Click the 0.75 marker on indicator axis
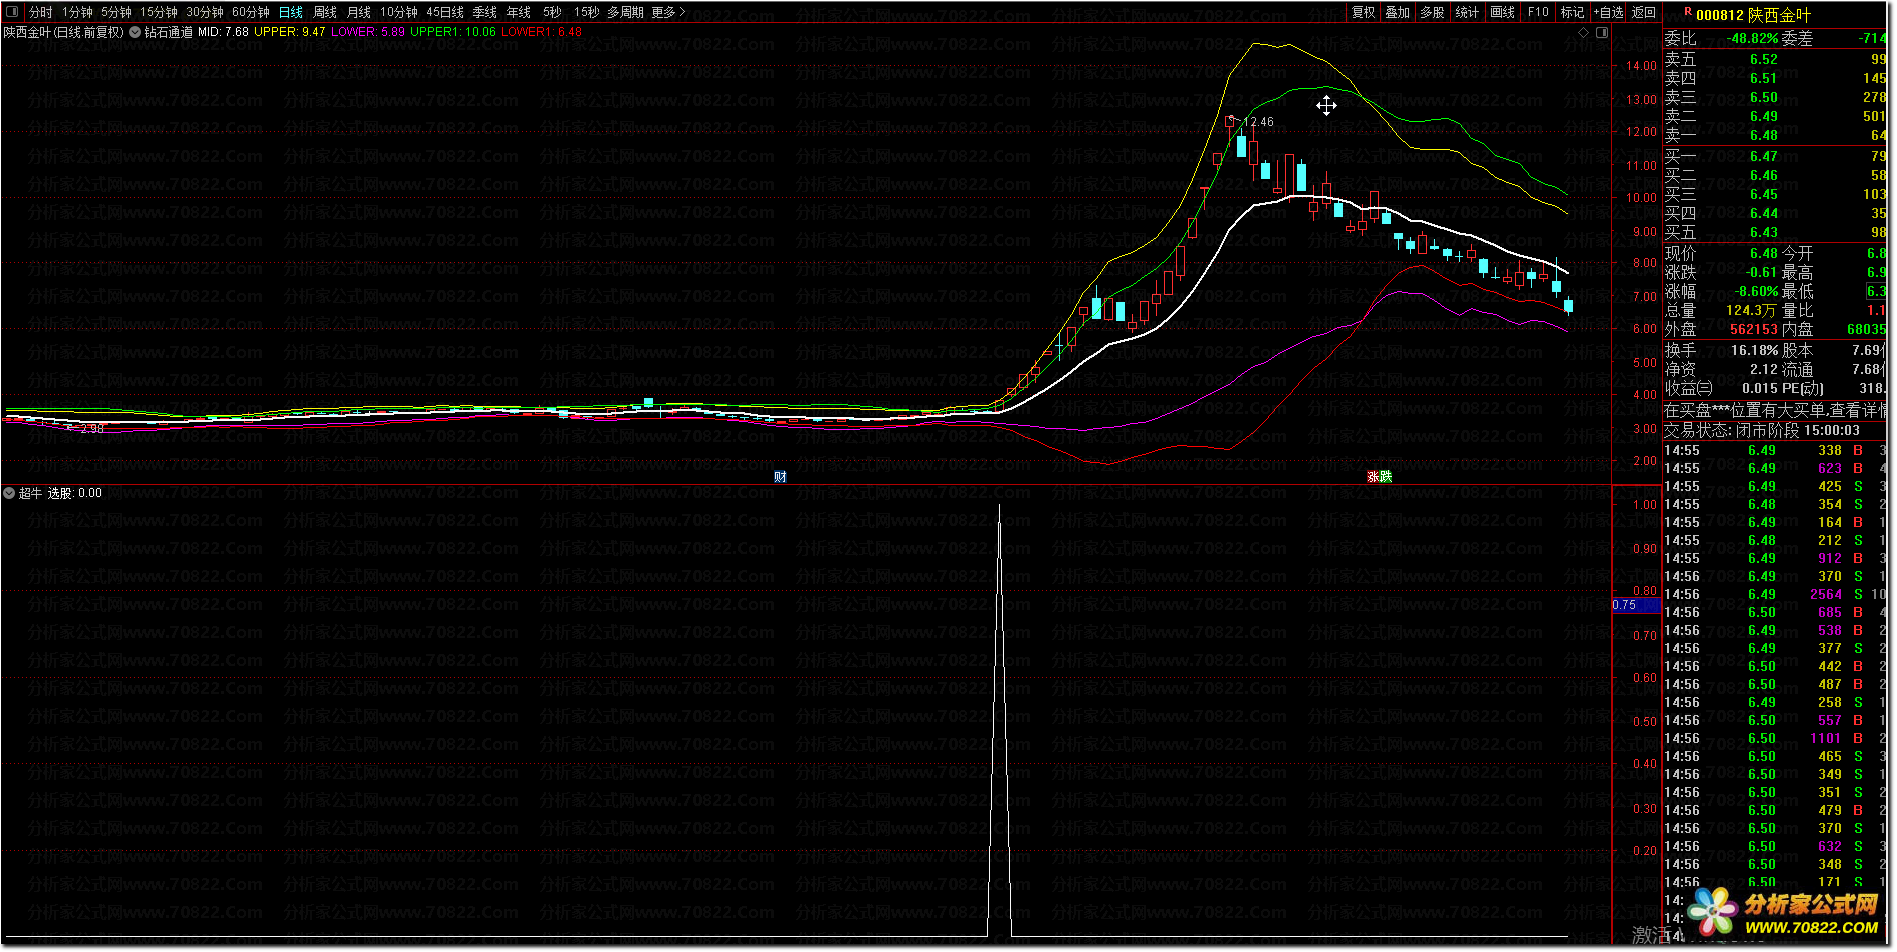 point(1636,605)
